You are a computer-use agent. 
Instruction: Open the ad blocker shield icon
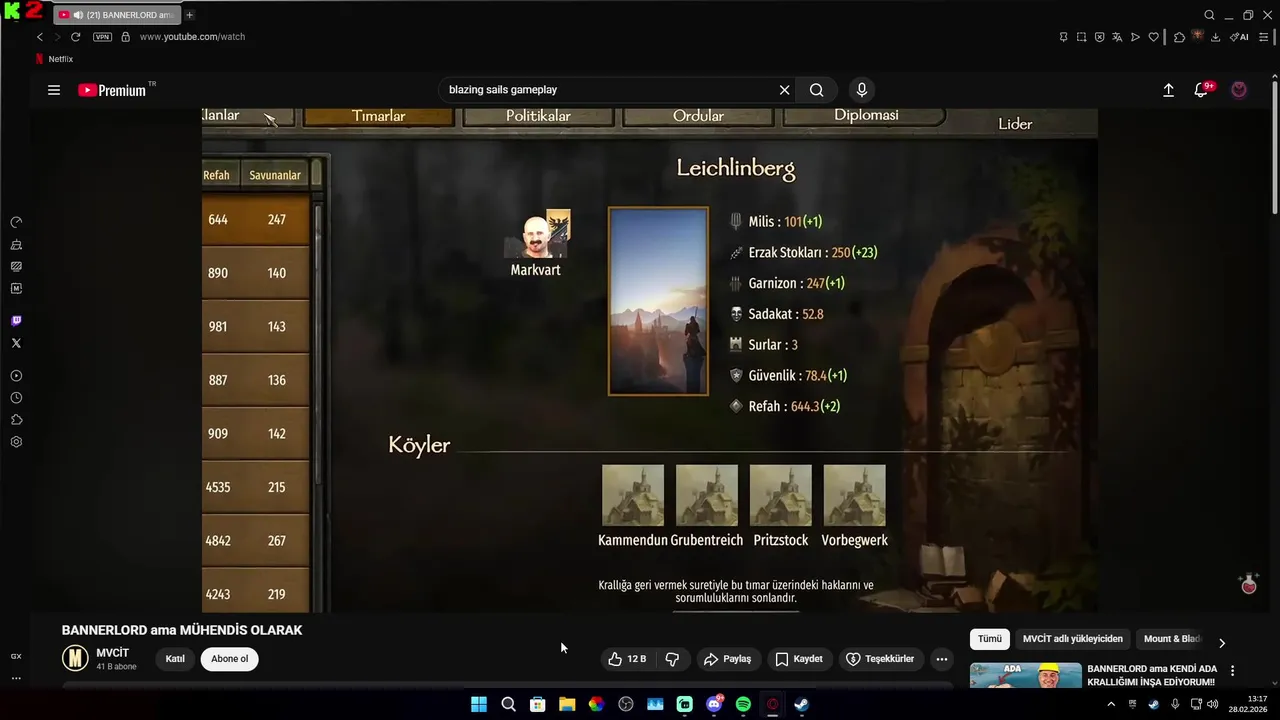point(1099,37)
